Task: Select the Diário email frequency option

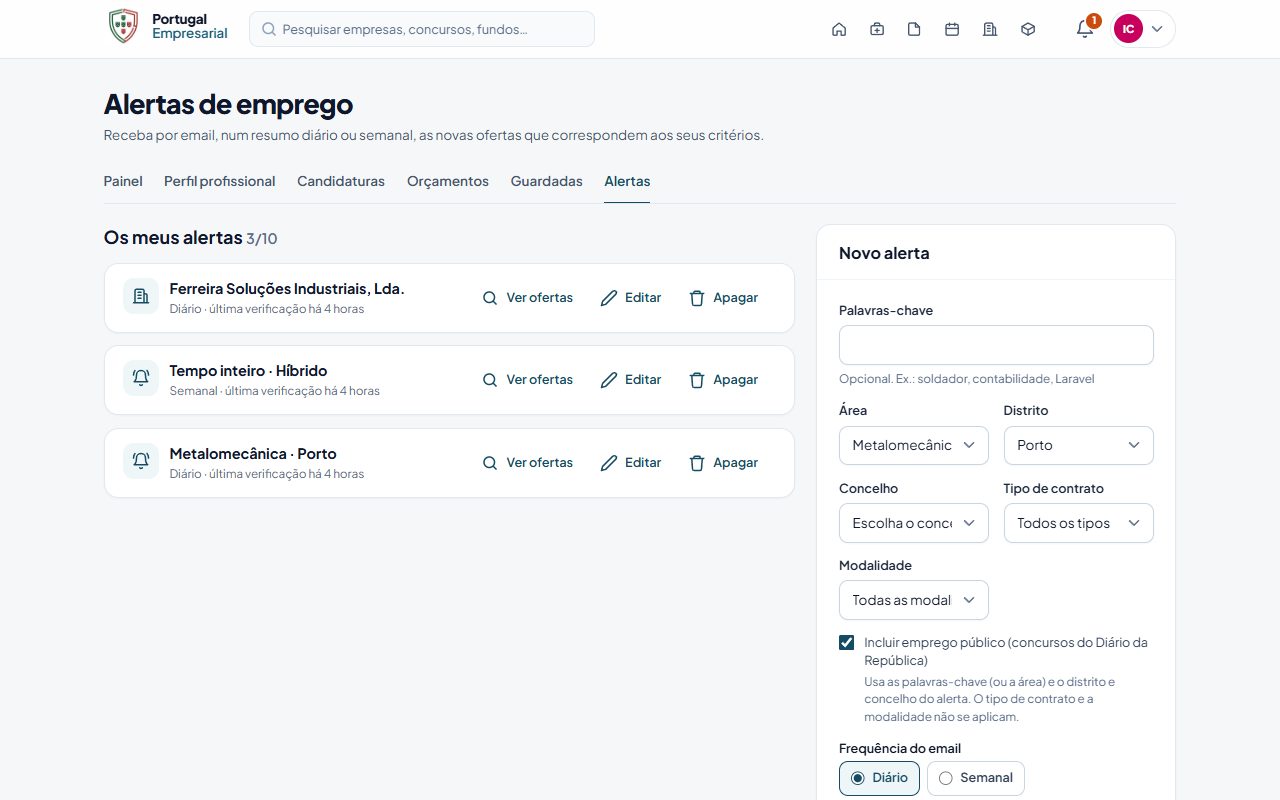Action: [879, 778]
